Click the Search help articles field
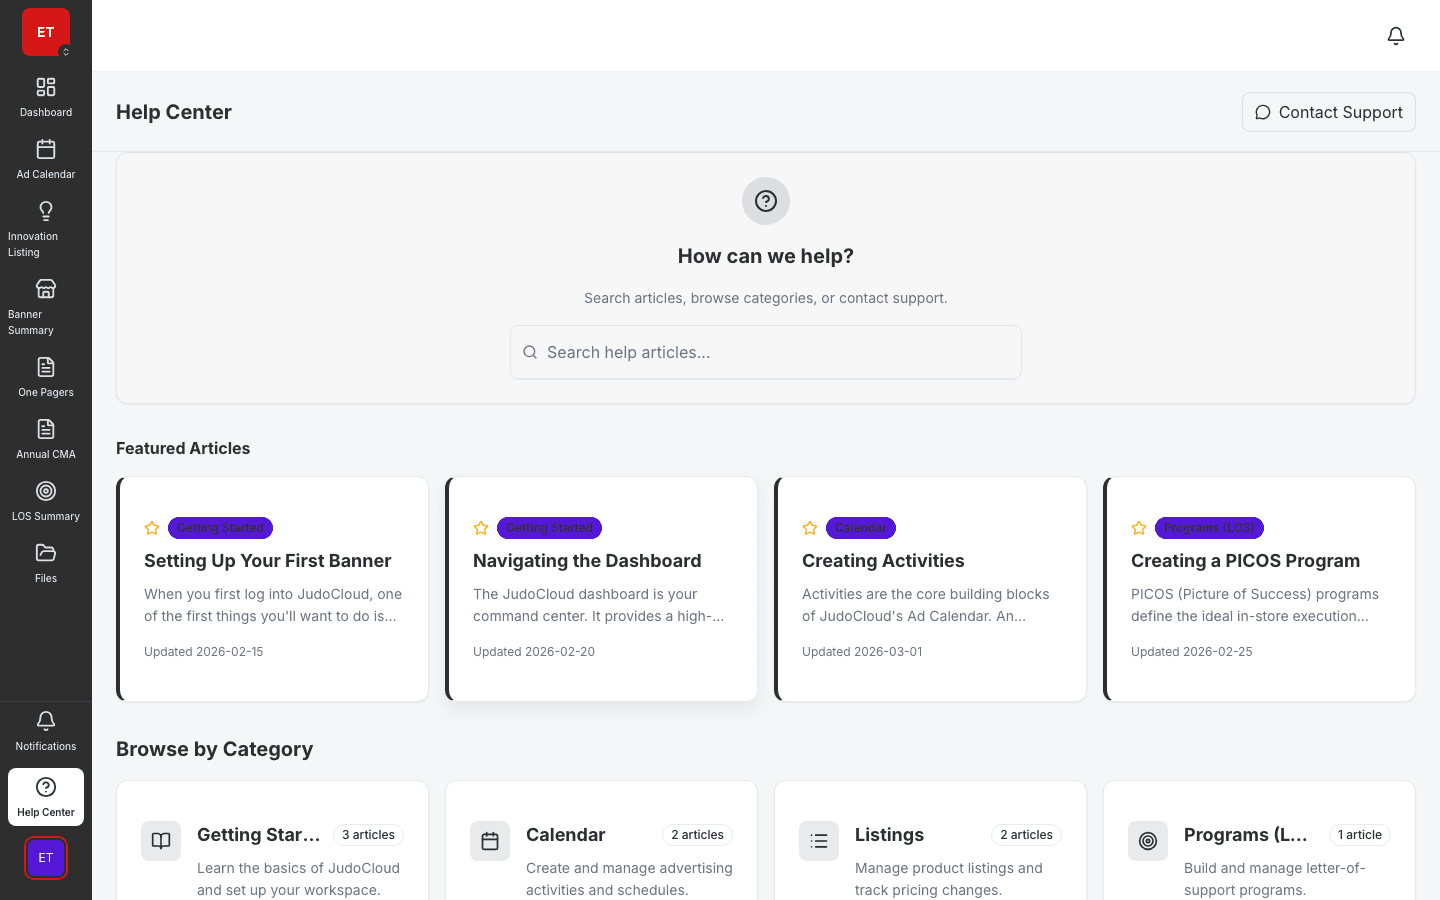 pyautogui.click(x=766, y=352)
